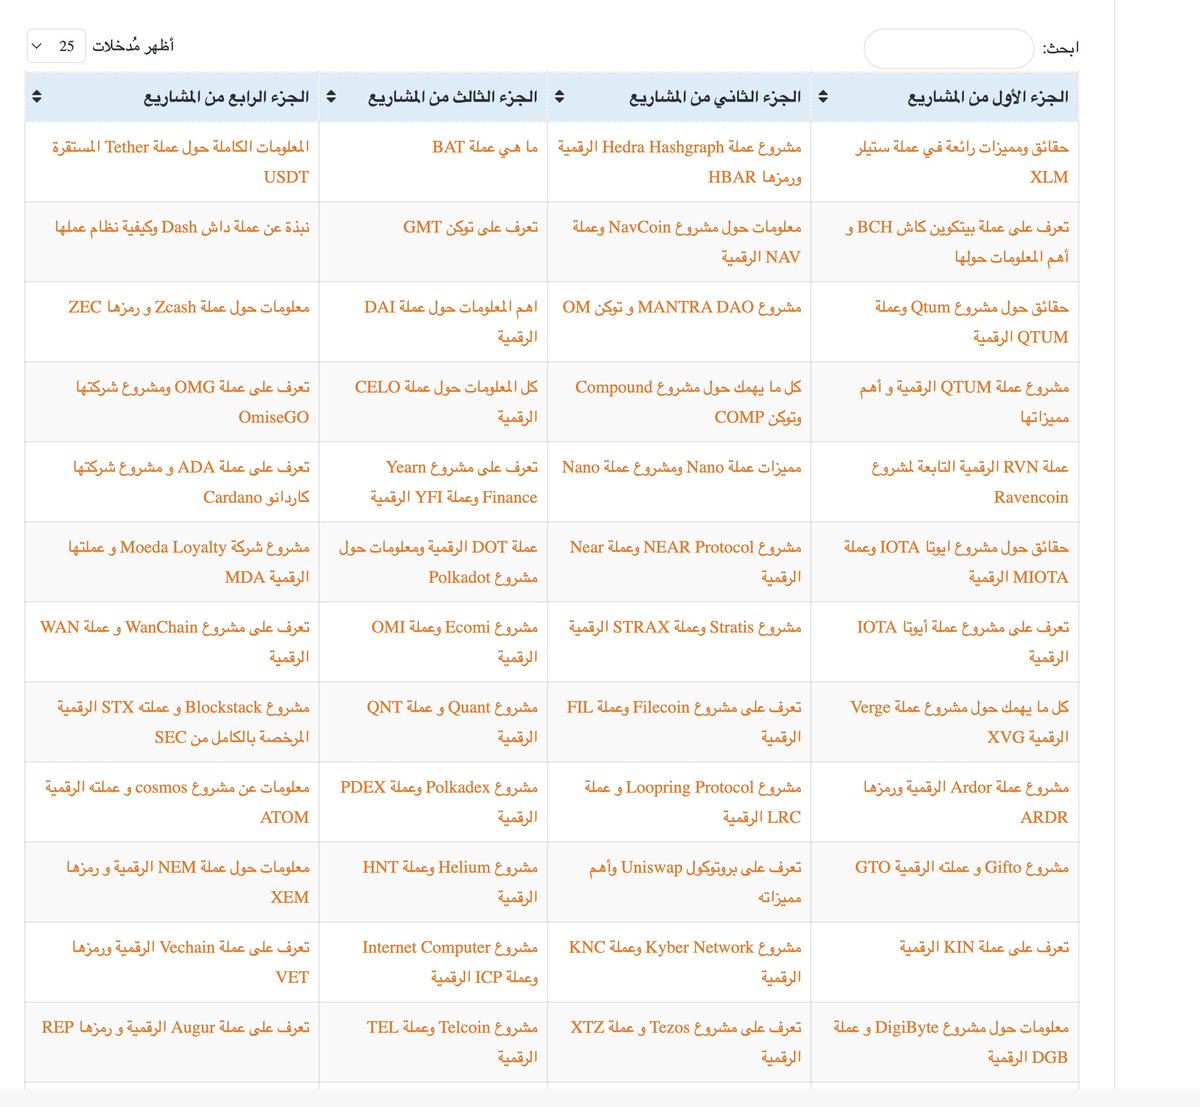This screenshot has width=1200, height=1107.
Task: Open the Dash coin article link
Action: [182, 227]
